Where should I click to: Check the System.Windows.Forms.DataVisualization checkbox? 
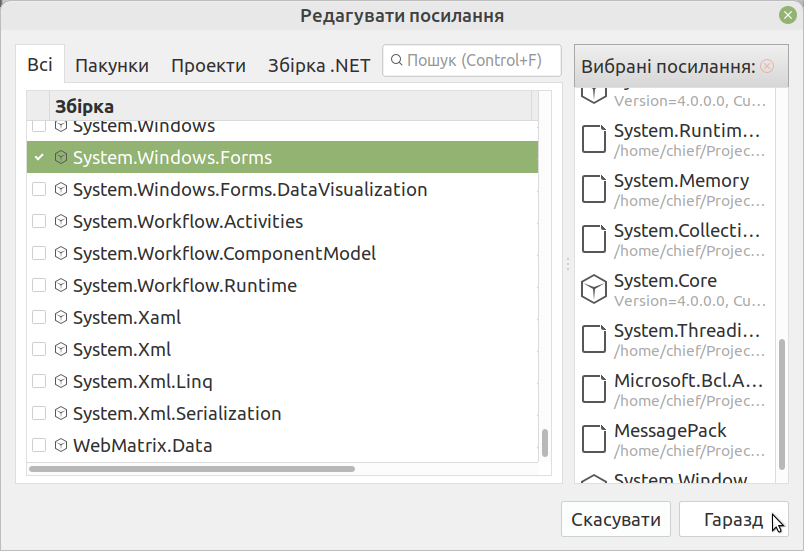click(x=39, y=190)
